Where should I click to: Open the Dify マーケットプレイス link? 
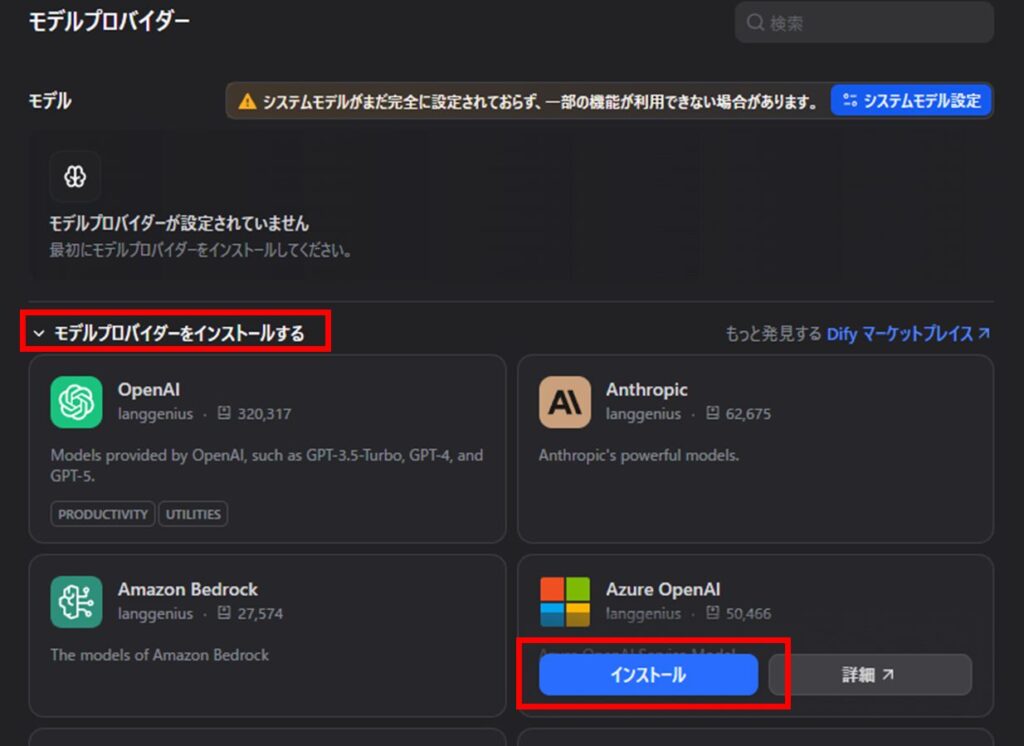click(x=908, y=334)
